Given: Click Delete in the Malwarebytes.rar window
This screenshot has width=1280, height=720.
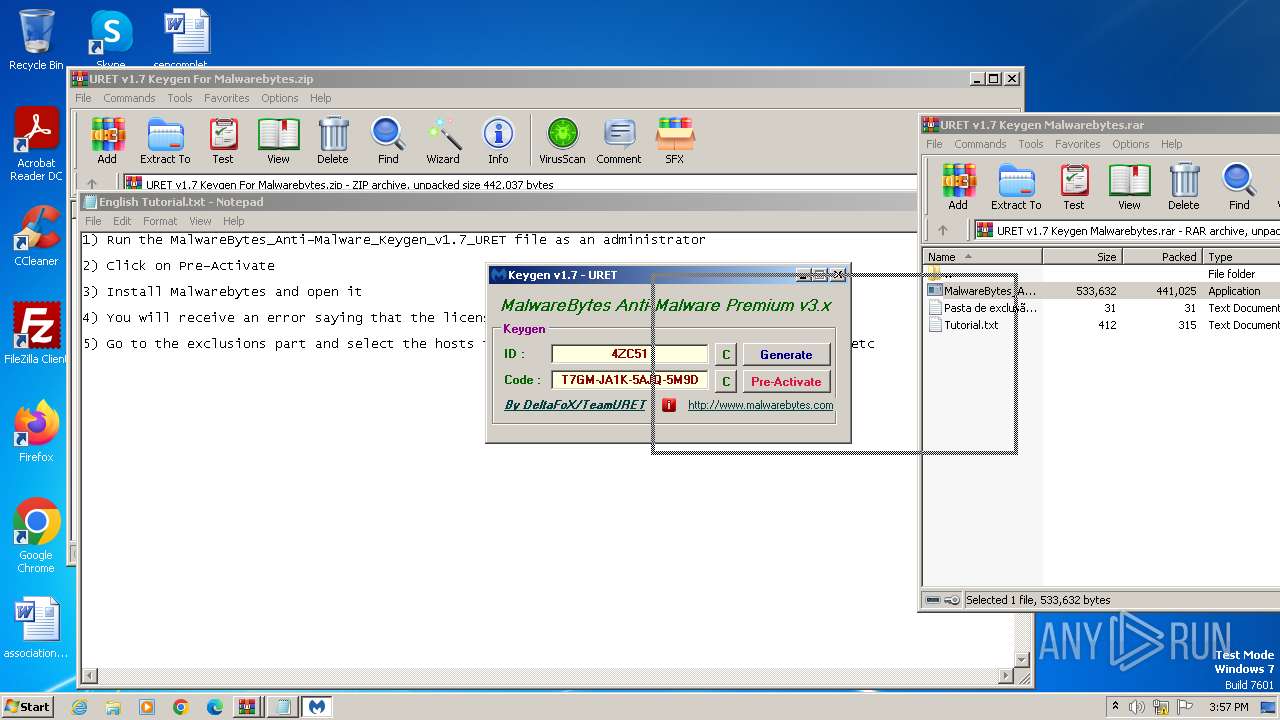Looking at the screenshot, I should coord(1184,187).
